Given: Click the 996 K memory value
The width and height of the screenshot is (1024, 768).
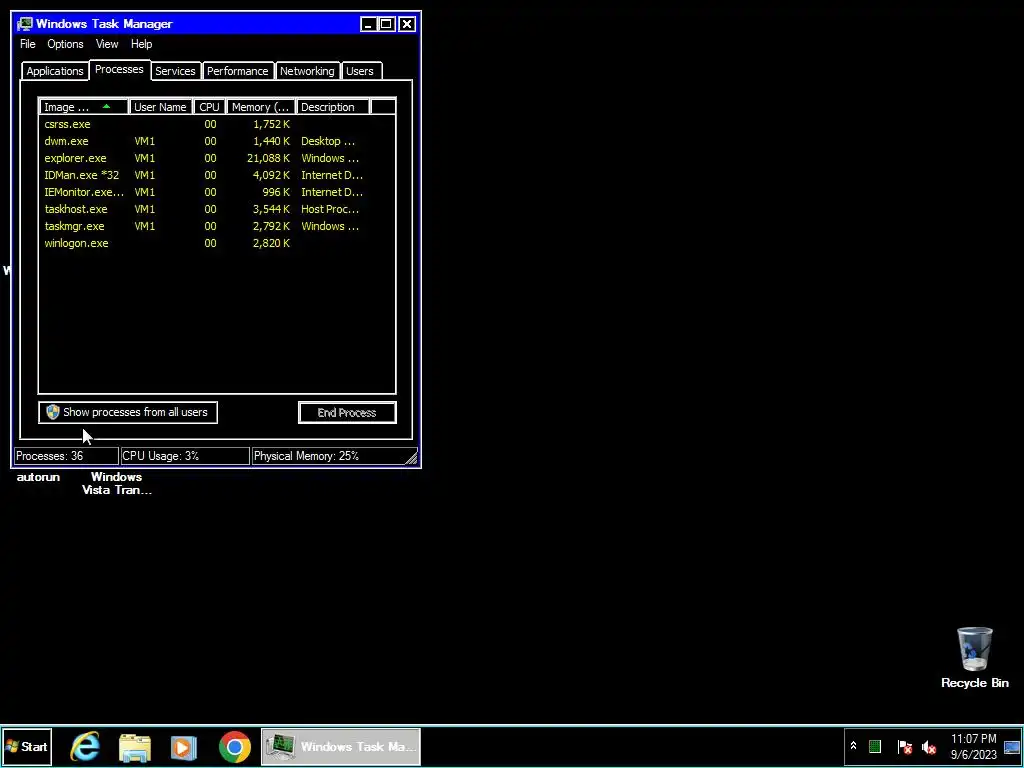Looking at the screenshot, I should click(x=277, y=192).
